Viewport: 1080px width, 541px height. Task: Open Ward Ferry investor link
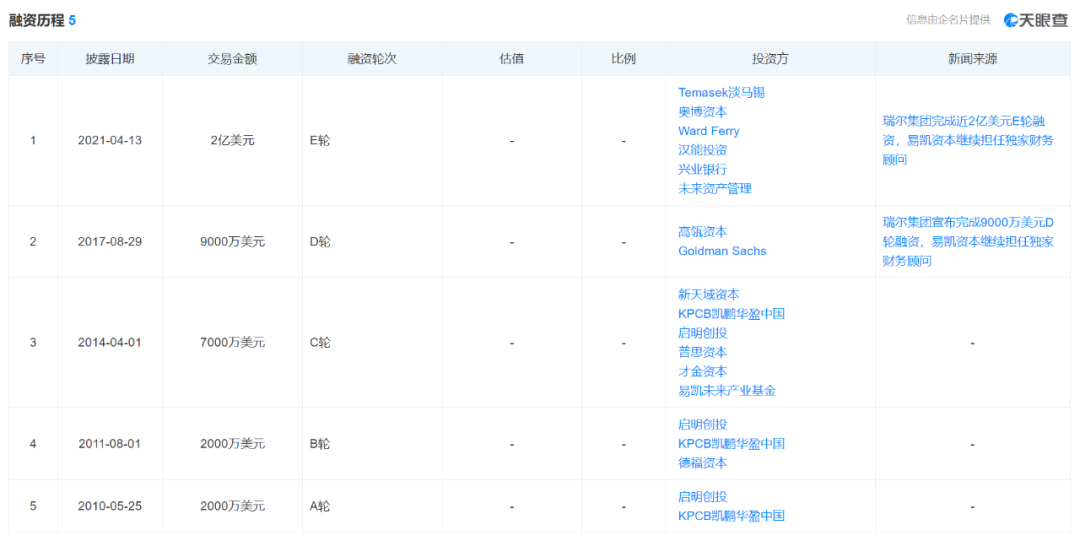709,131
